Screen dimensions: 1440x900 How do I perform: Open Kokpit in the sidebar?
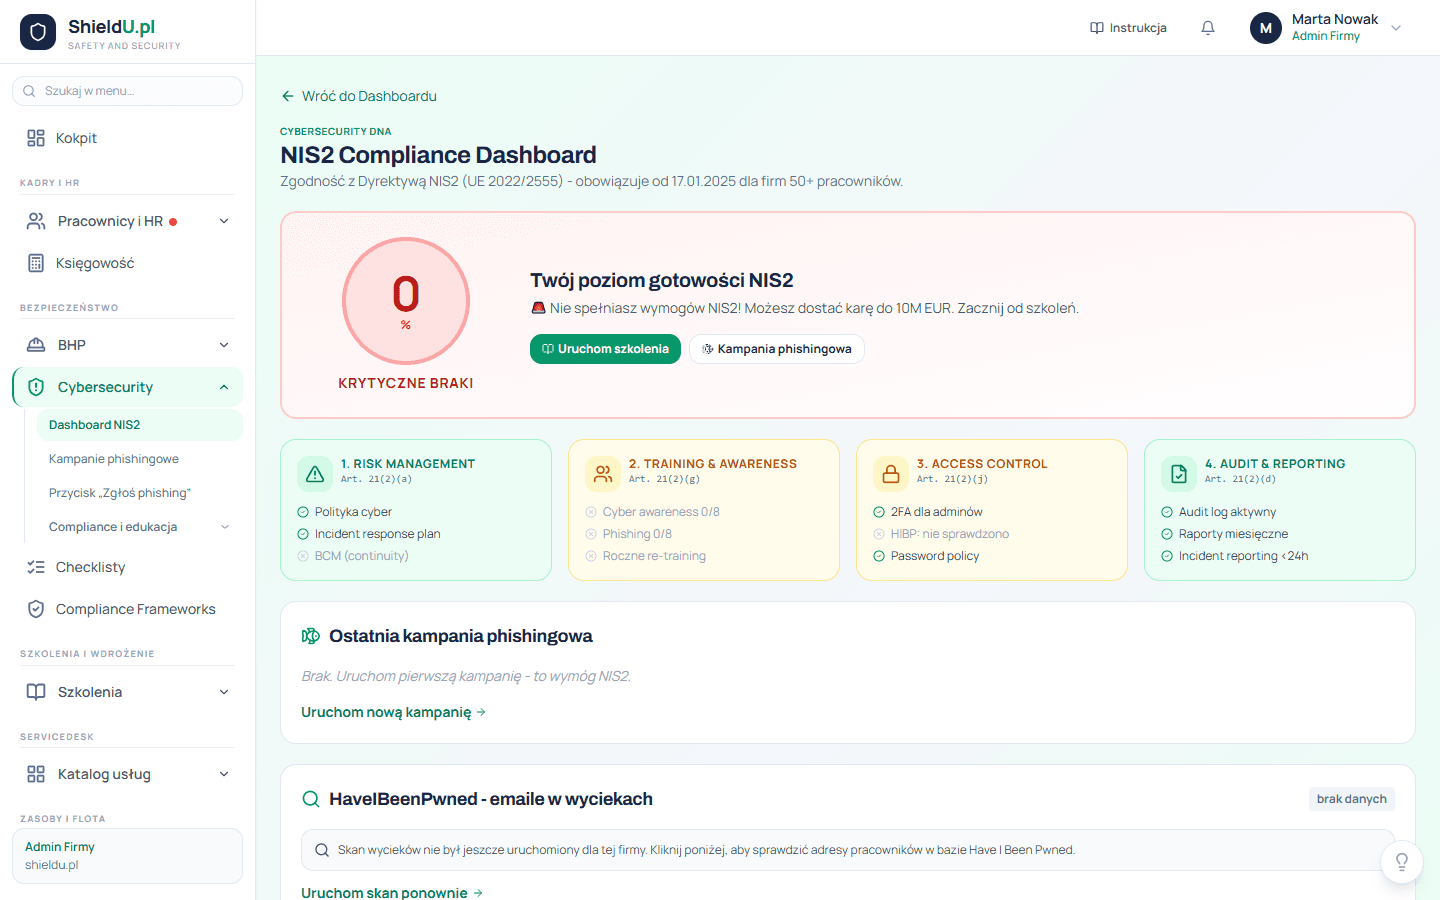tap(127, 138)
